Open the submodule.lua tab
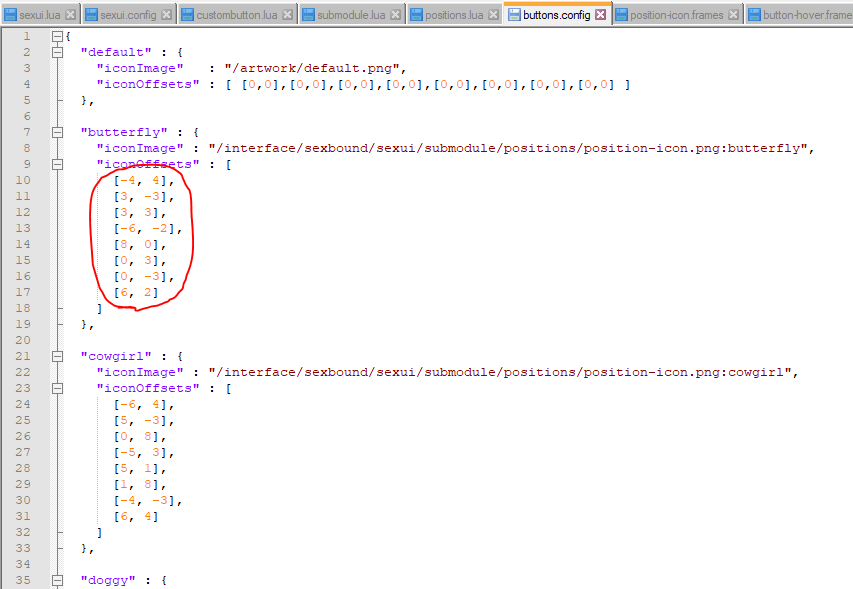Screen dimensions: 853x589 tap(351, 15)
